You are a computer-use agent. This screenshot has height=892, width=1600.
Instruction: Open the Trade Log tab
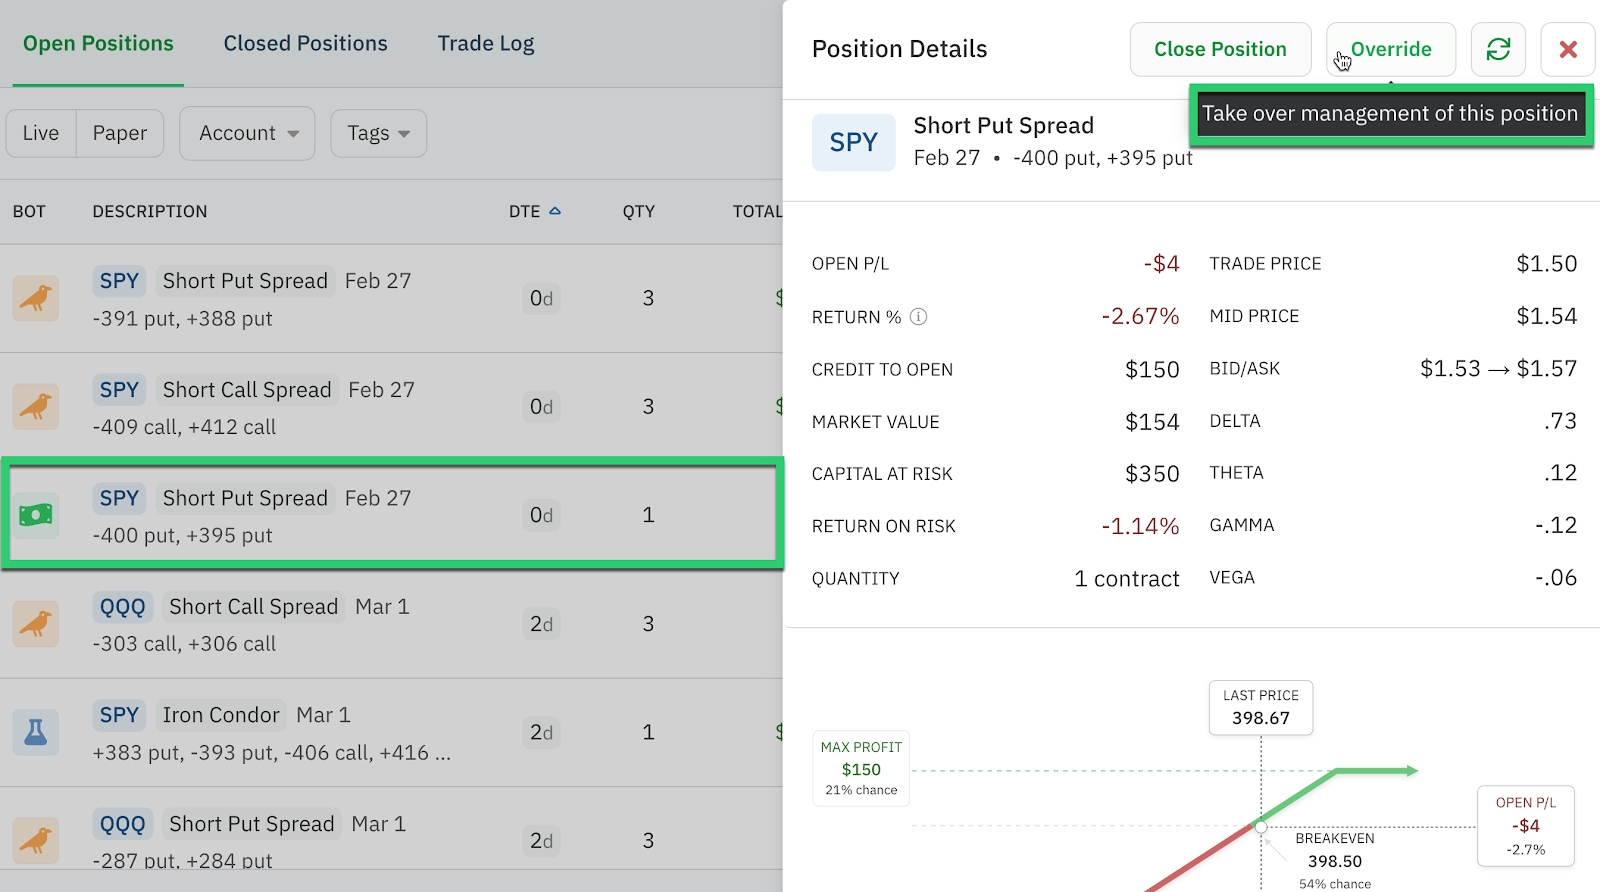486,43
